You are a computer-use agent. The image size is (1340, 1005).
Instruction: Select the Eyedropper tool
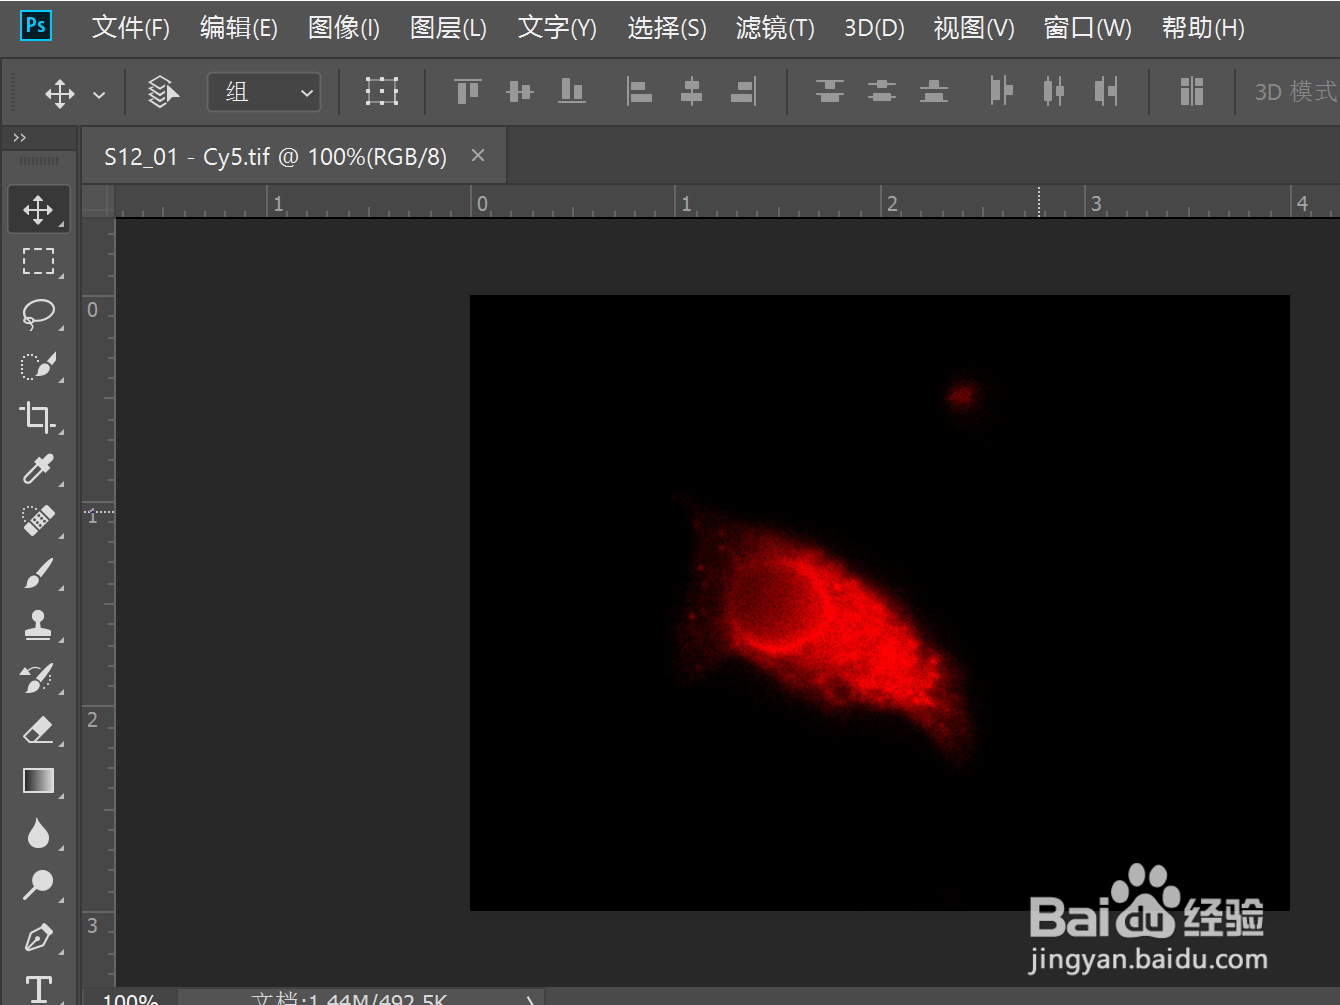pos(38,469)
